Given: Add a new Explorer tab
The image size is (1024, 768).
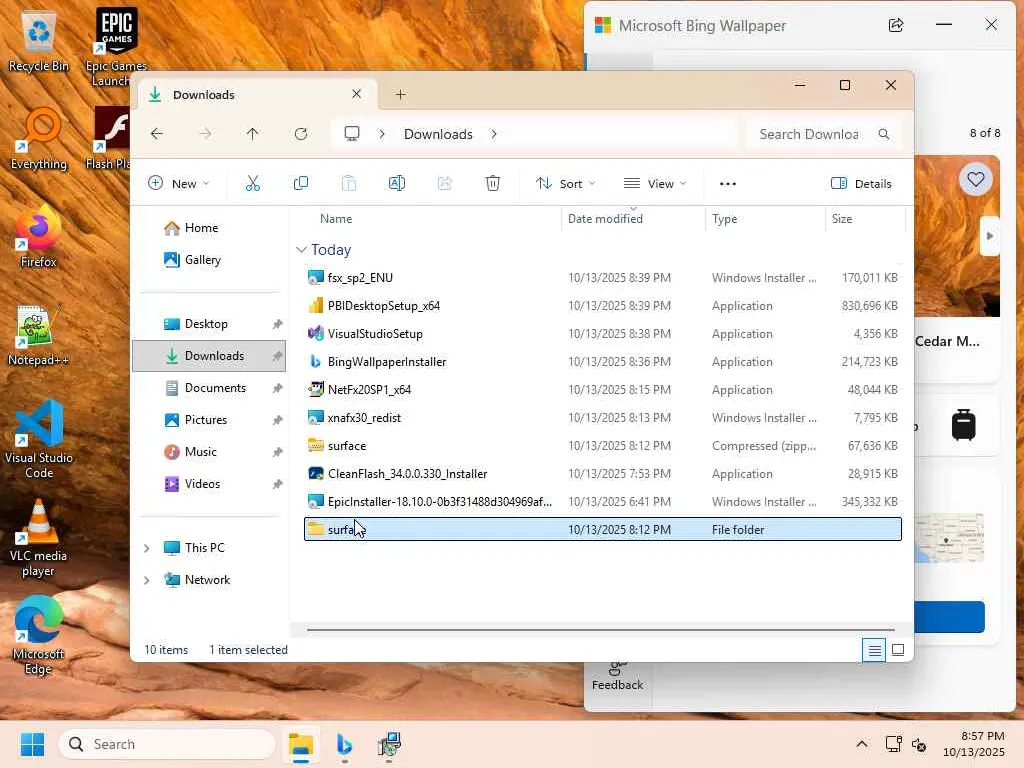Looking at the screenshot, I should click(401, 95).
